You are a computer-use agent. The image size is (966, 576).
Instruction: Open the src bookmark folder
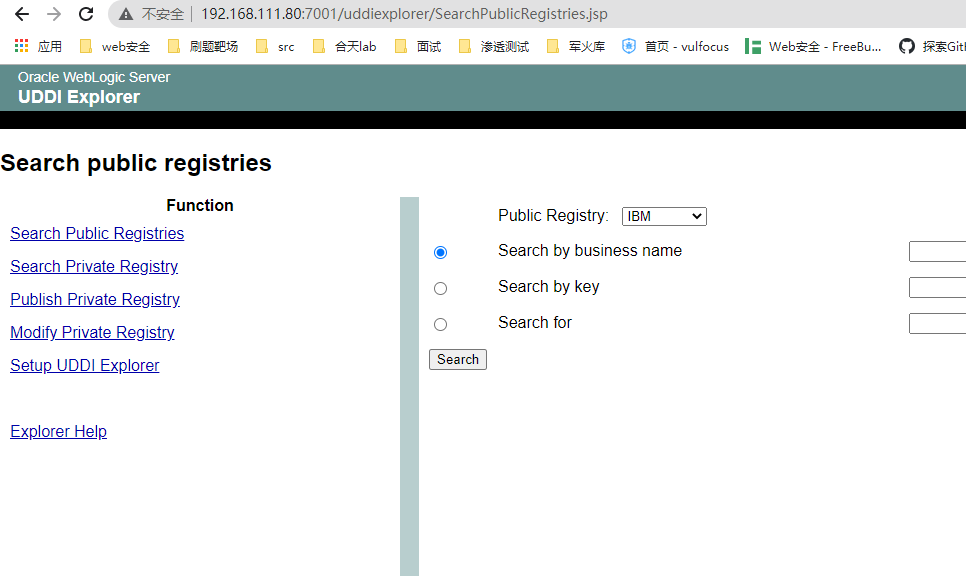[275, 46]
